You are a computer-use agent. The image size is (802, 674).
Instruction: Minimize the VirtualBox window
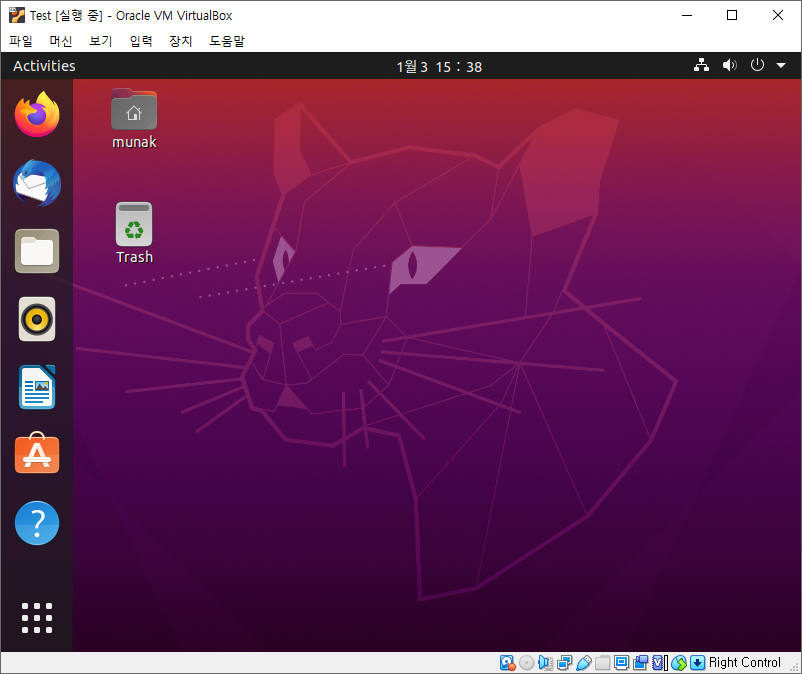pos(687,15)
